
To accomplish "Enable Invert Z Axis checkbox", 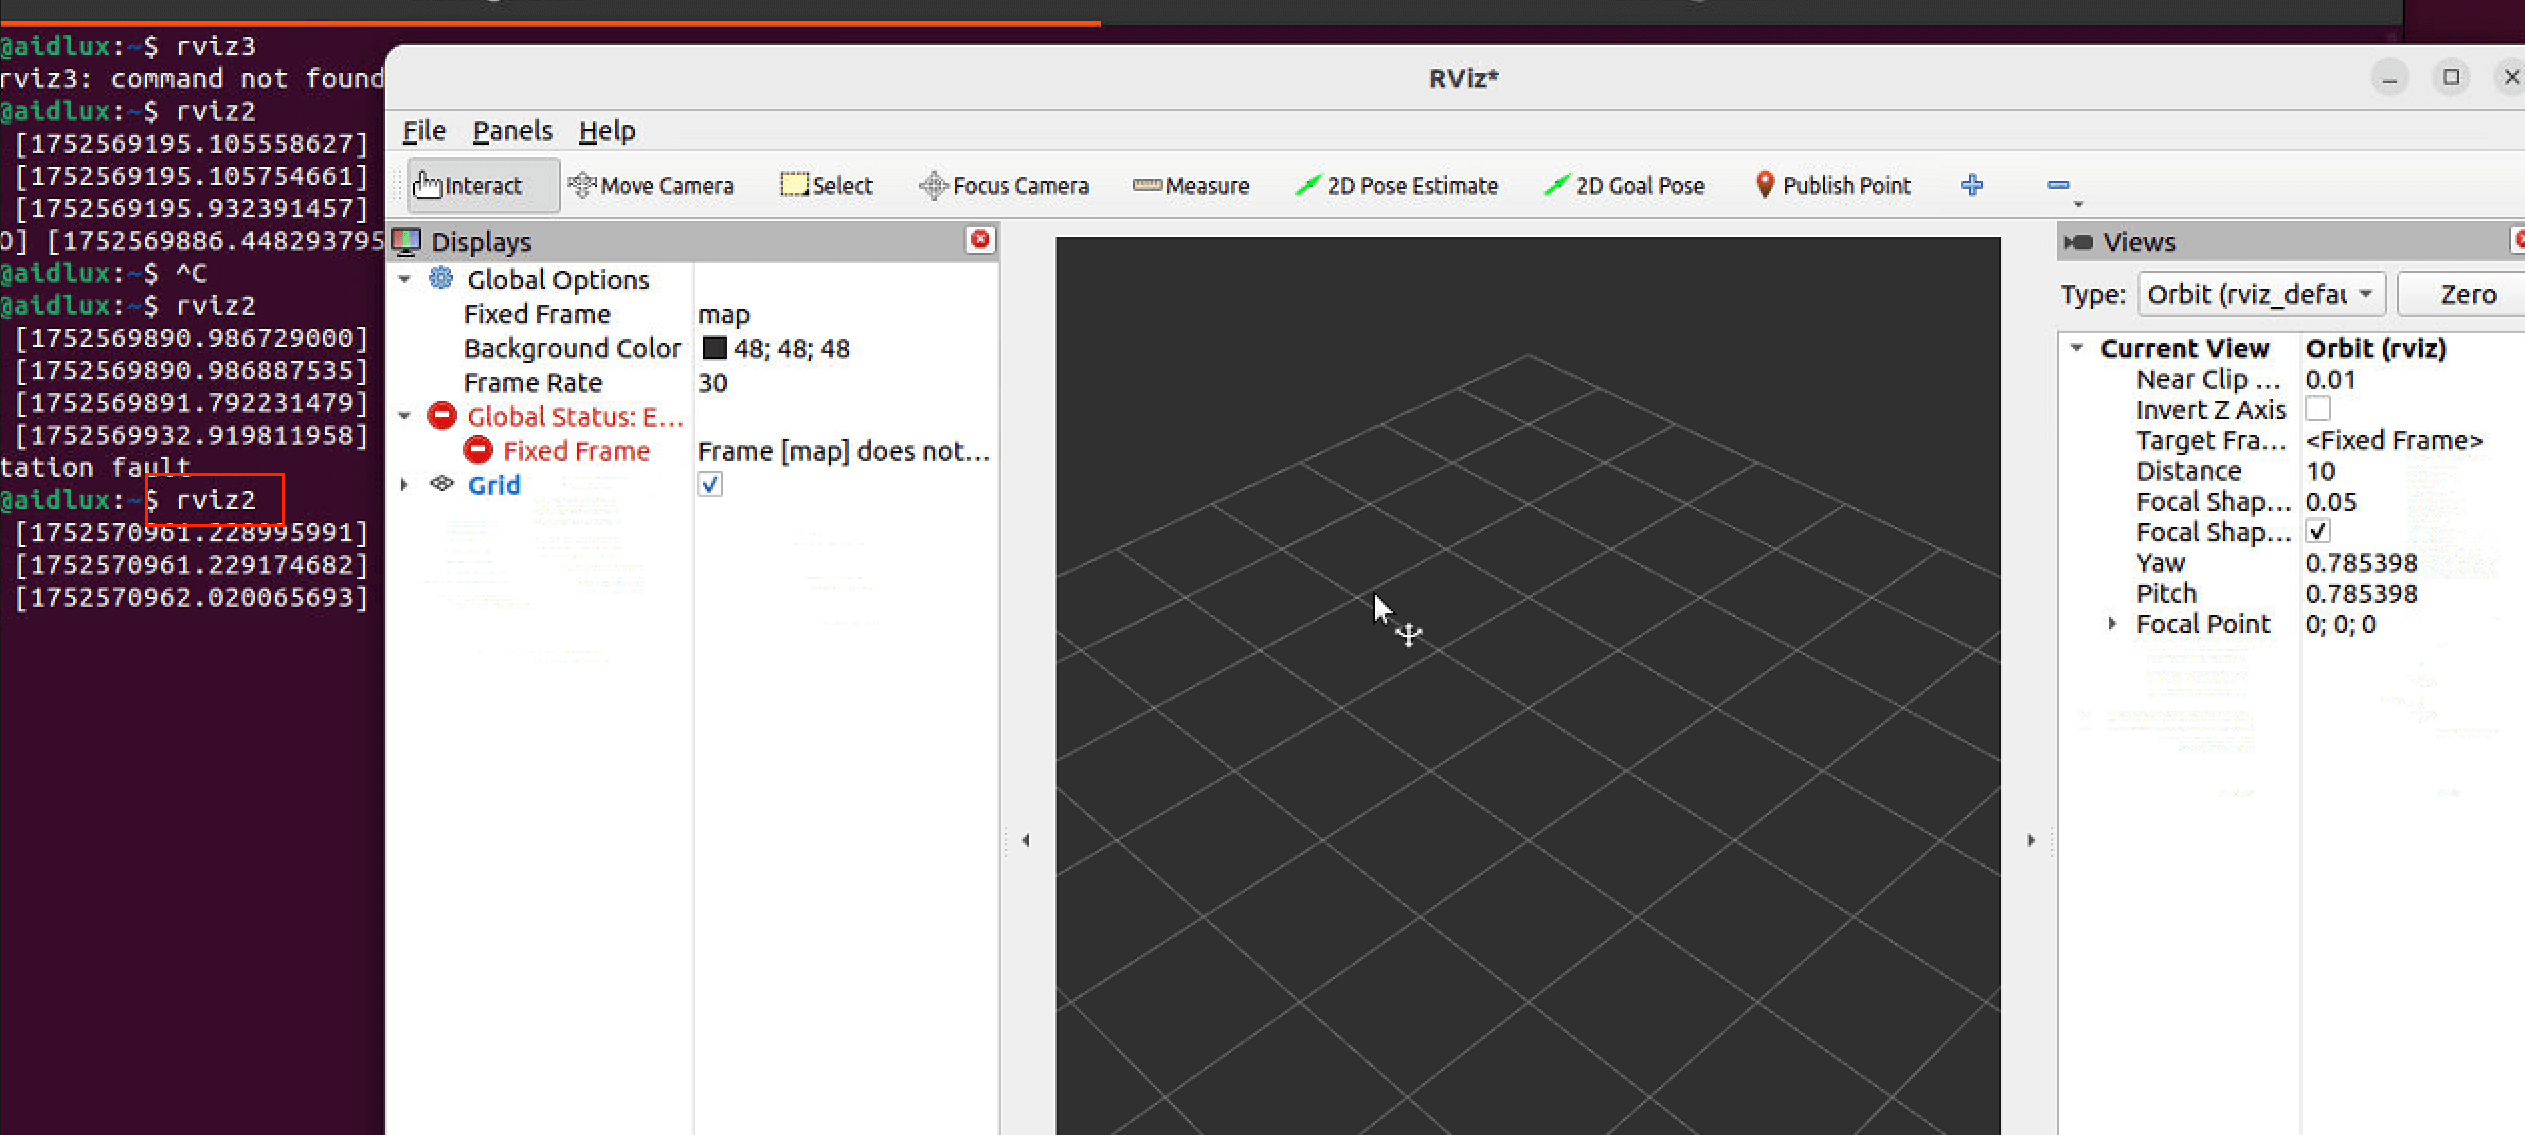I will pyautogui.click(x=2317, y=409).
